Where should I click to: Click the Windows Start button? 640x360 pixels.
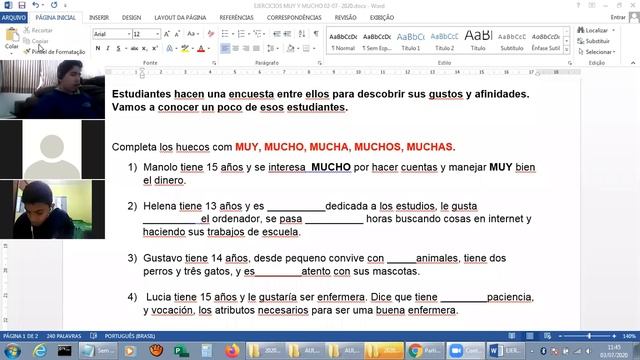coord(12,351)
